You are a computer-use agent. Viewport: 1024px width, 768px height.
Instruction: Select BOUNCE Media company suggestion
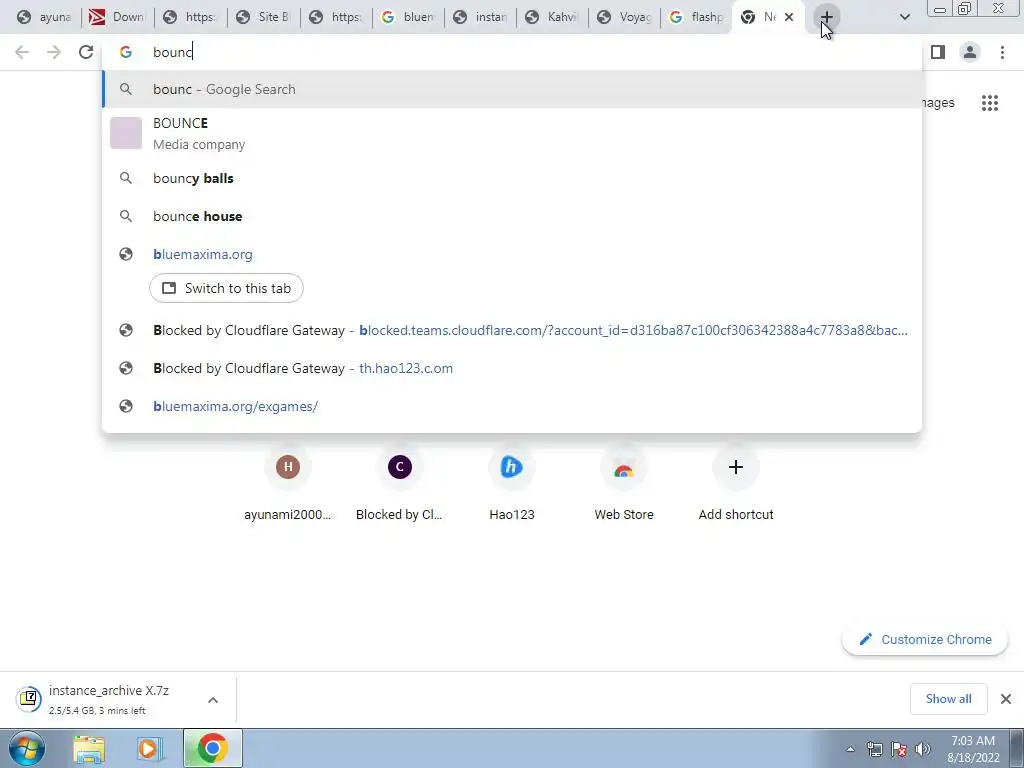[x=512, y=133]
